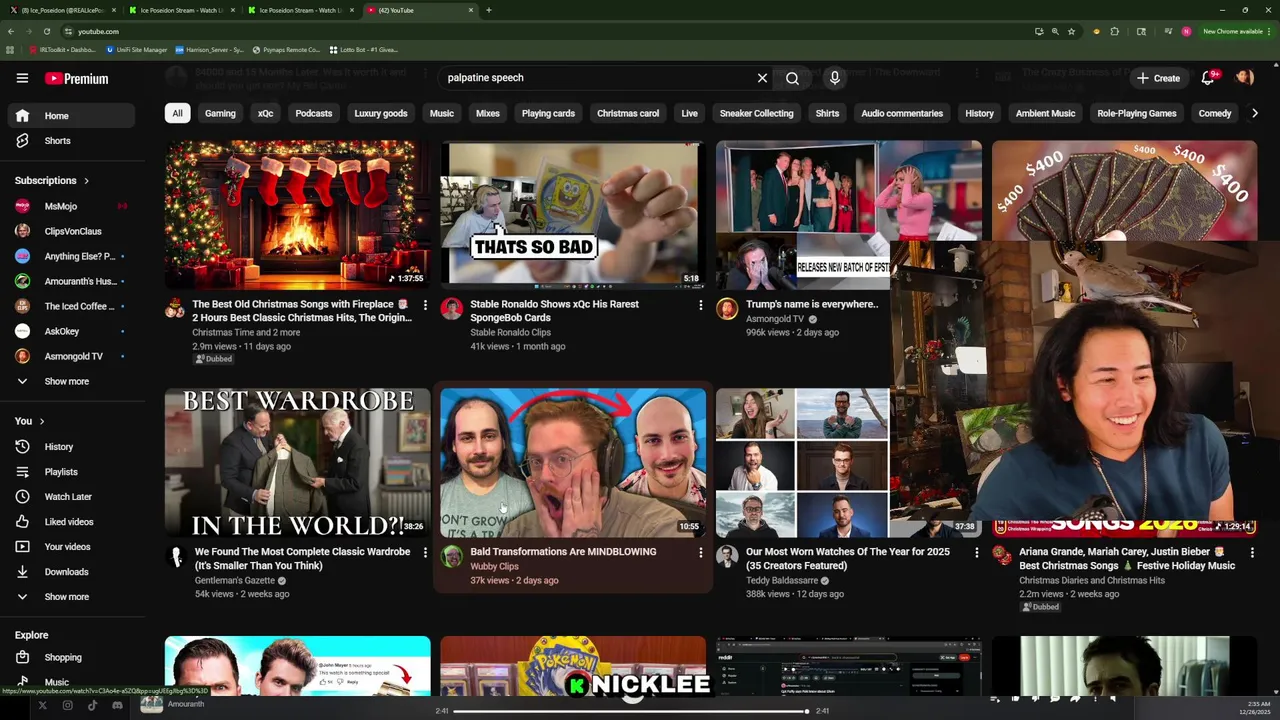Open more options for the Classic Wardrobe video
This screenshot has height=720, width=1280.
pos(424,553)
